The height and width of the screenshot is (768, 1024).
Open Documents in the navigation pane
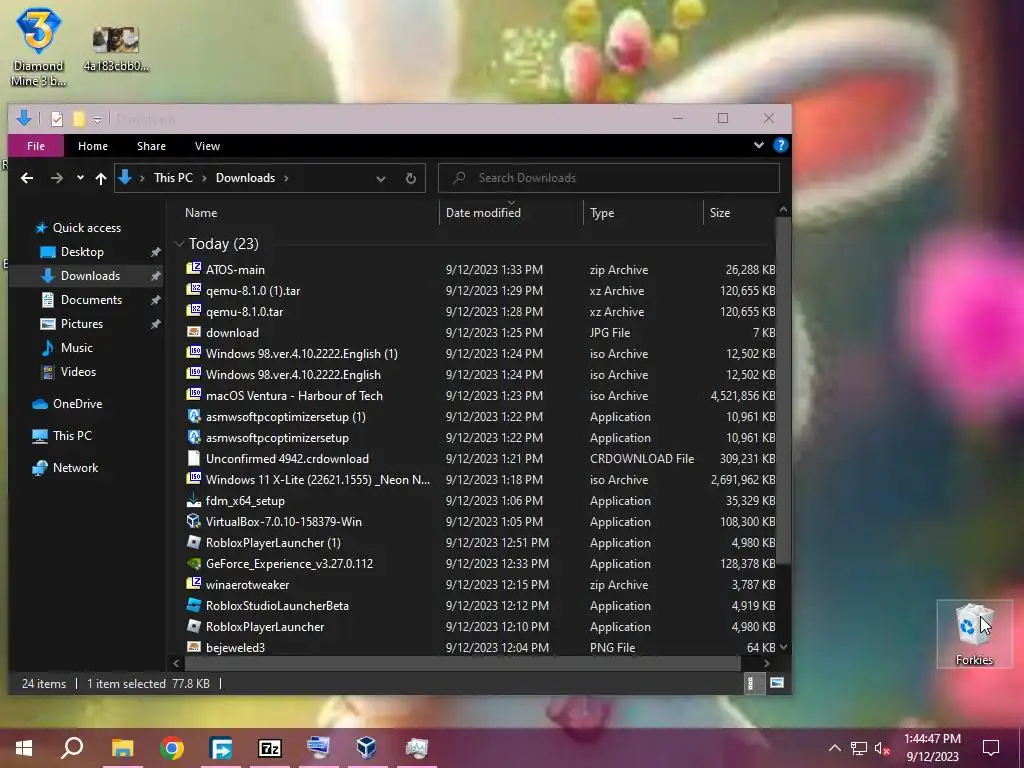tap(91, 300)
